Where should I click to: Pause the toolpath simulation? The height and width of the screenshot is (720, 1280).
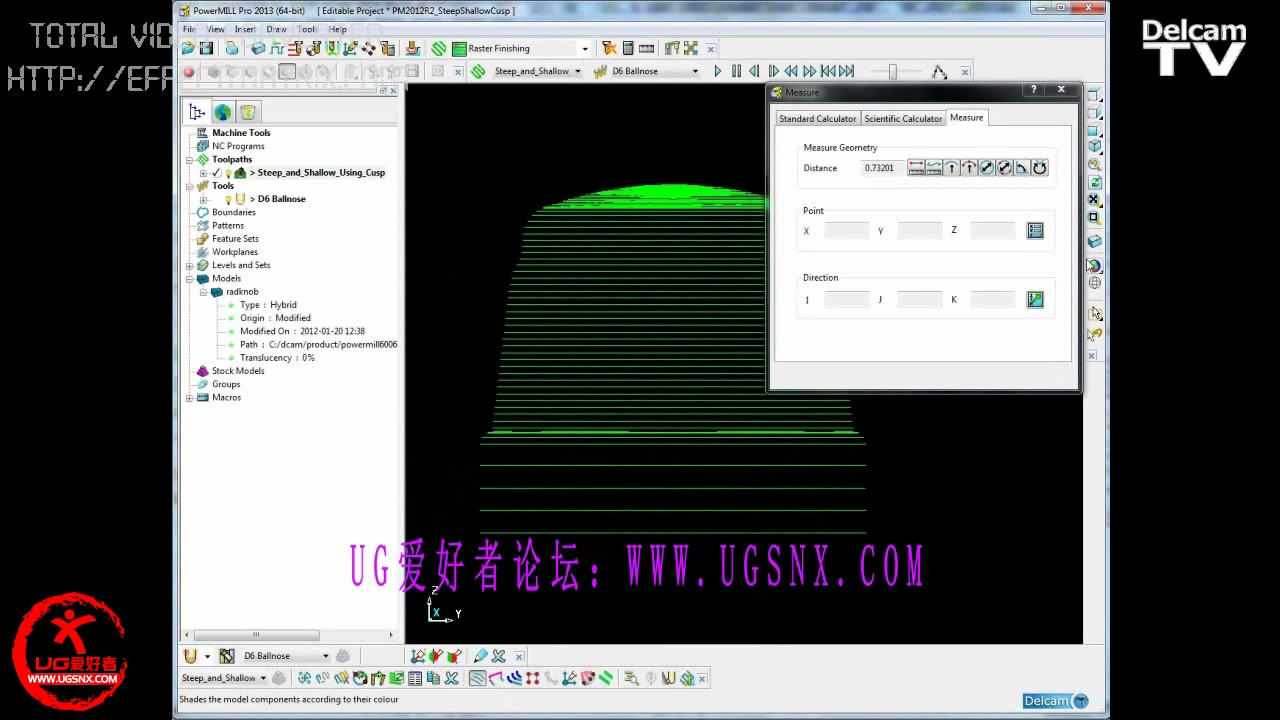[736, 71]
